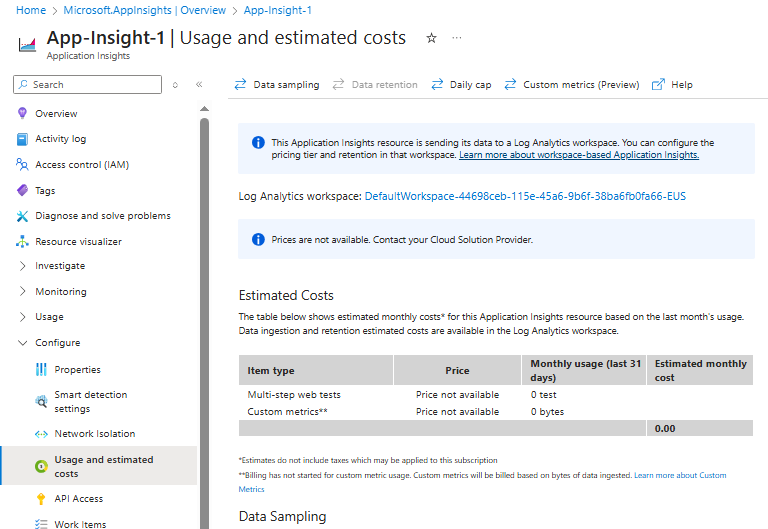This screenshot has width=768, height=529.
Task: Click the Custom metrics arrows icon
Action: (x=510, y=84)
